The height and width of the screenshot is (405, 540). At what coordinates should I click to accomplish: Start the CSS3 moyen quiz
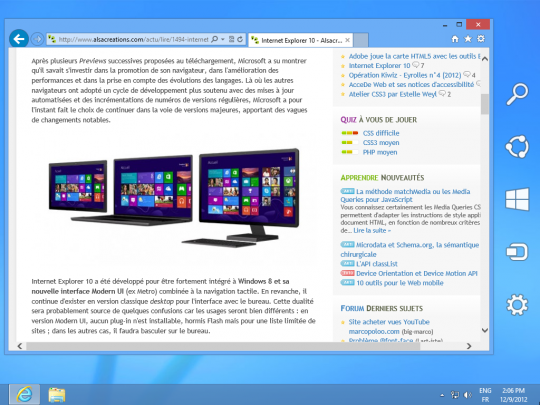(x=381, y=143)
